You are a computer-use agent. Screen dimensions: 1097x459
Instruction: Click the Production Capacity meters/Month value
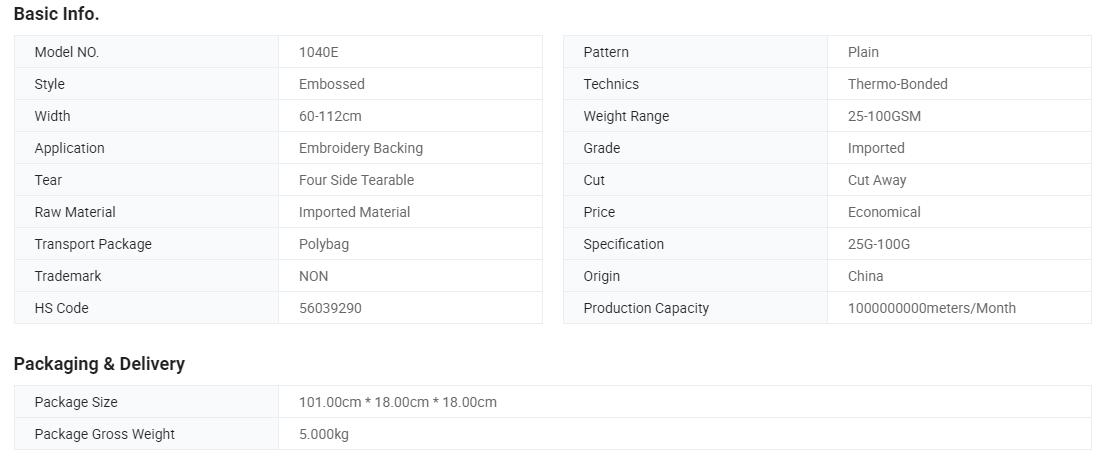[932, 308]
